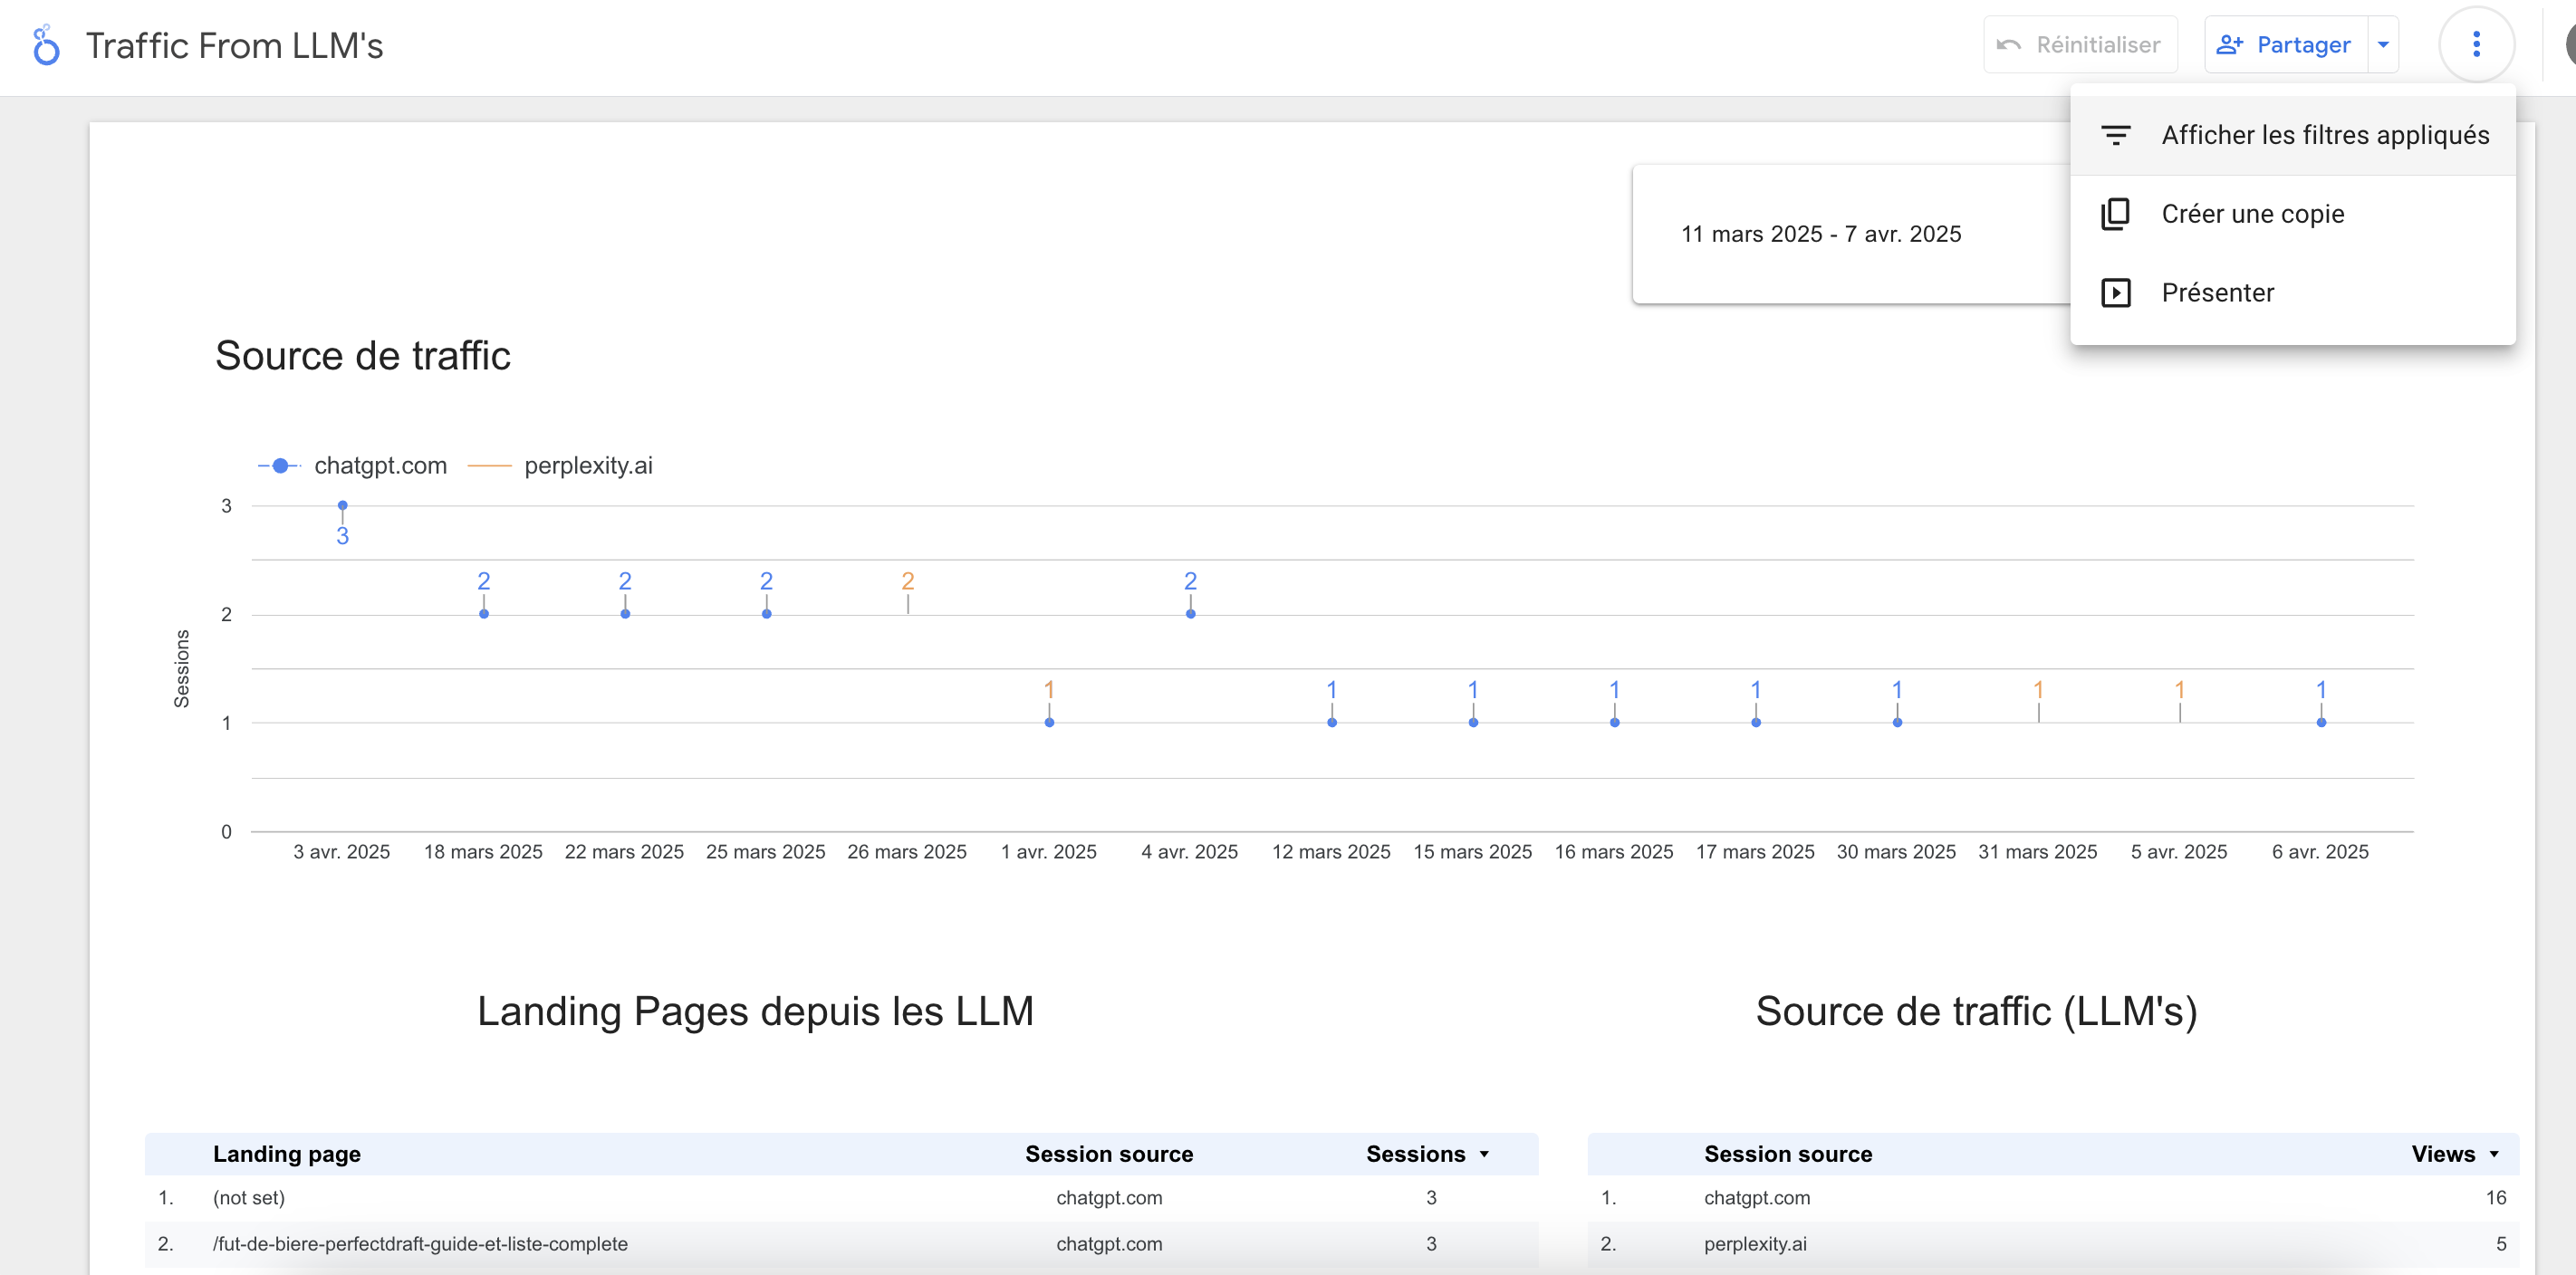
Task: Click the Partager share button
Action: point(2286,45)
